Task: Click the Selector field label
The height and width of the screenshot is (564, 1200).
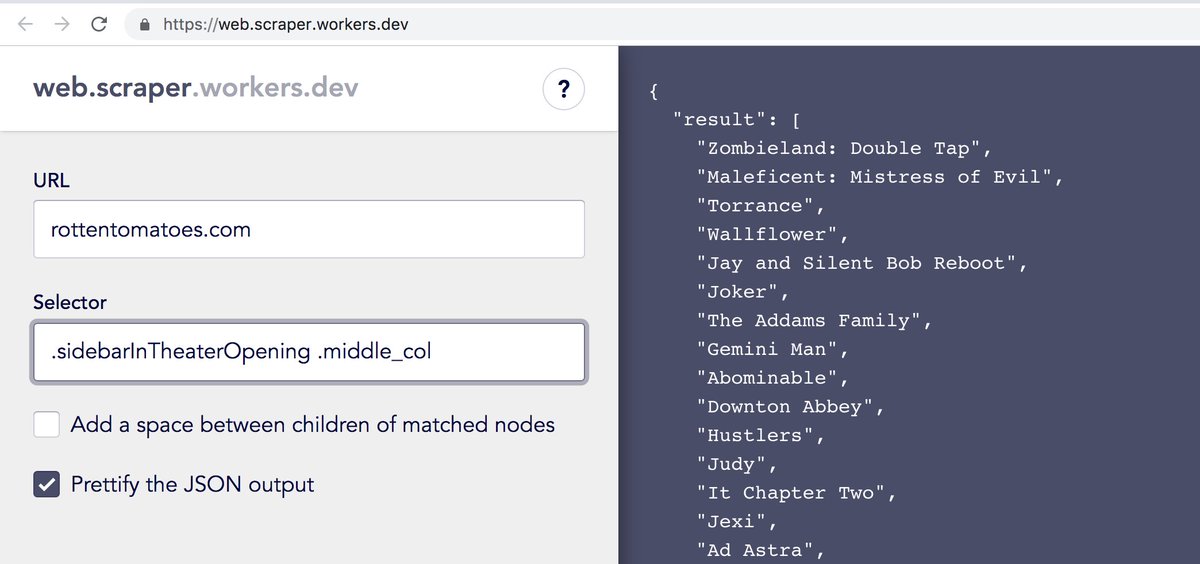Action: coord(70,302)
